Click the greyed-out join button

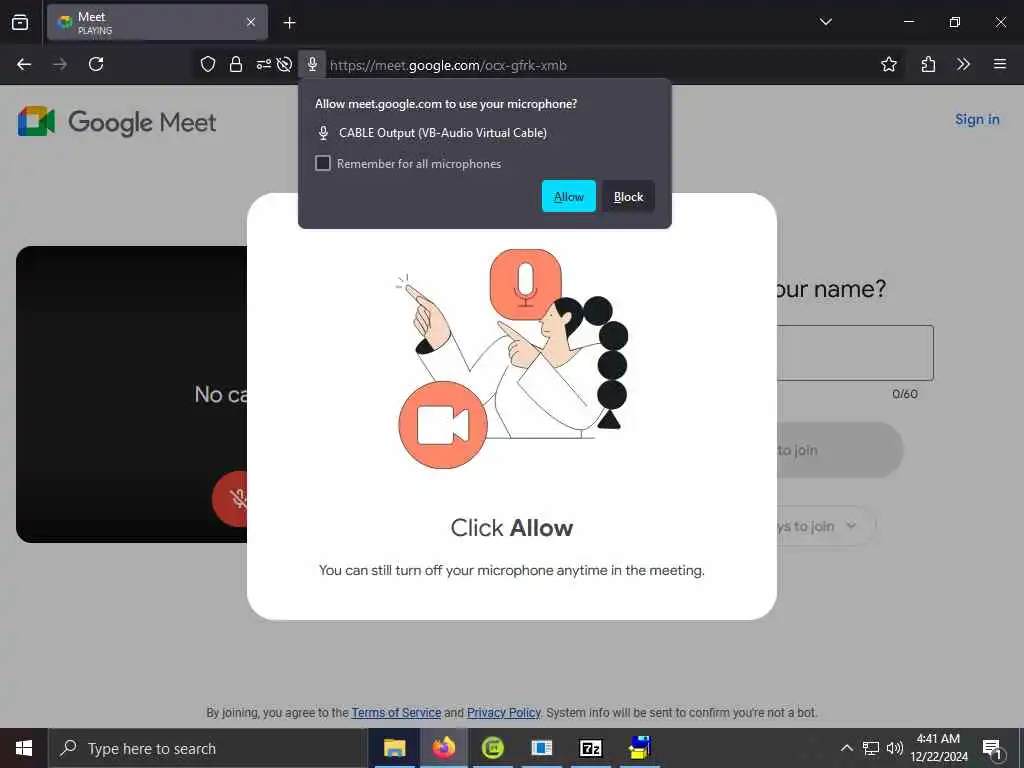pos(840,450)
